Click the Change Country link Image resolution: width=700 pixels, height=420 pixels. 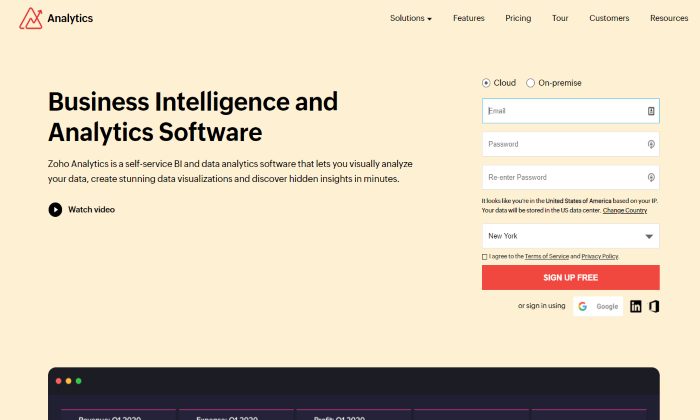(625, 211)
